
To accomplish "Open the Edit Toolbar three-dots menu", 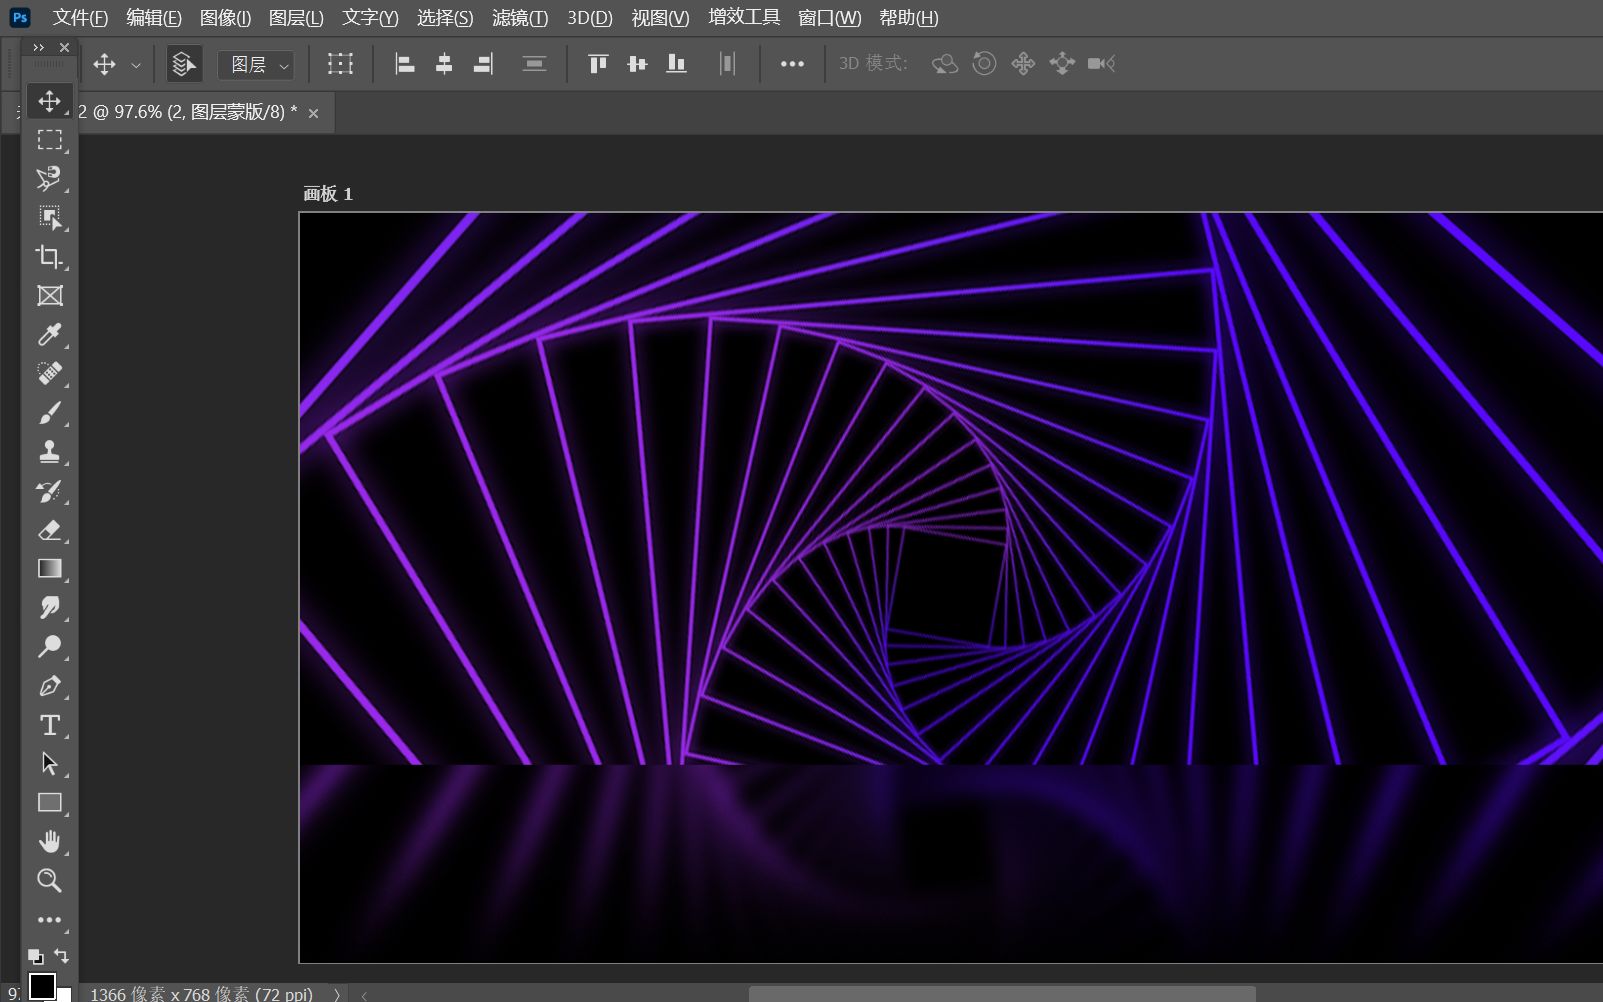I will coord(49,920).
